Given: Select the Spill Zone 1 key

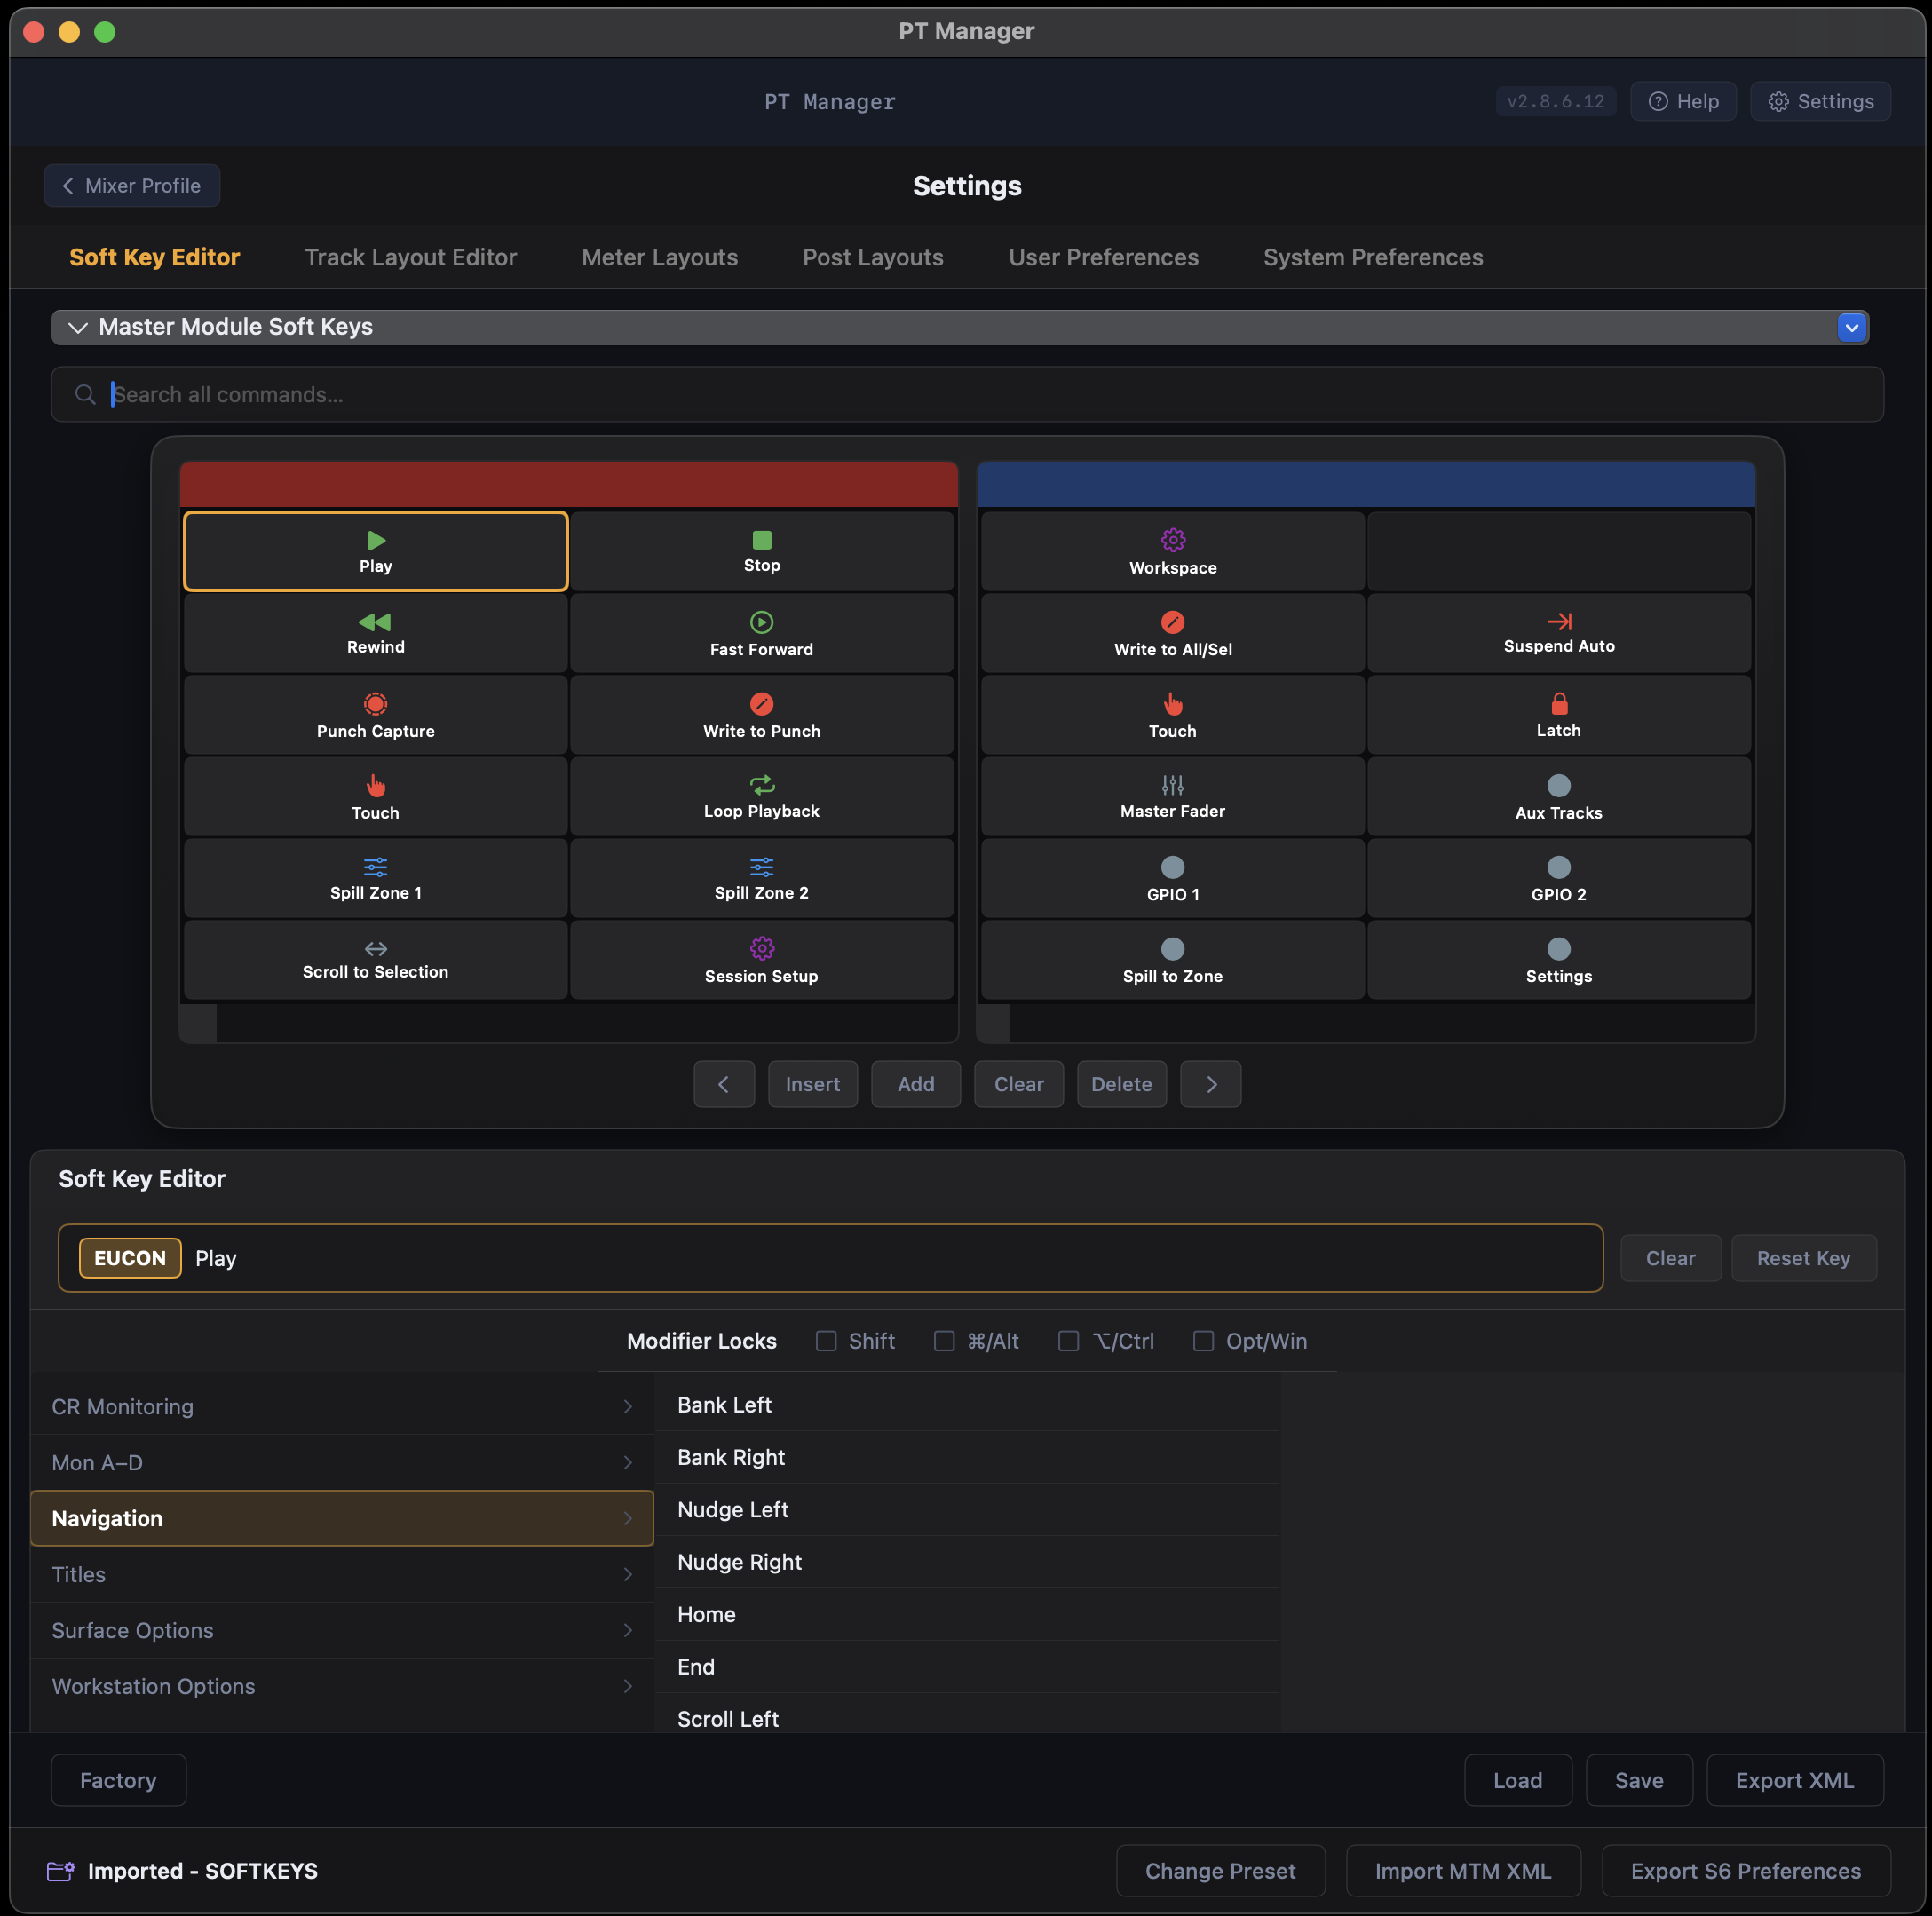Looking at the screenshot, I should 375,878.
